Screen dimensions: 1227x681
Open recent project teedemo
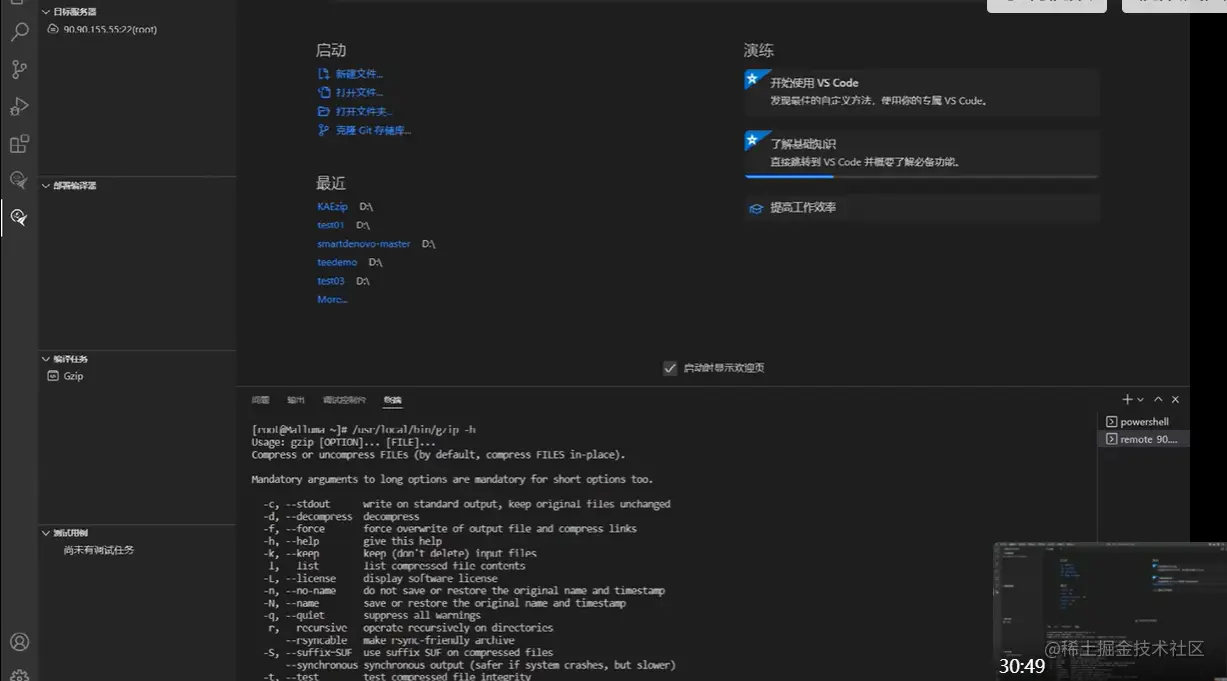(x=337, y=262)
